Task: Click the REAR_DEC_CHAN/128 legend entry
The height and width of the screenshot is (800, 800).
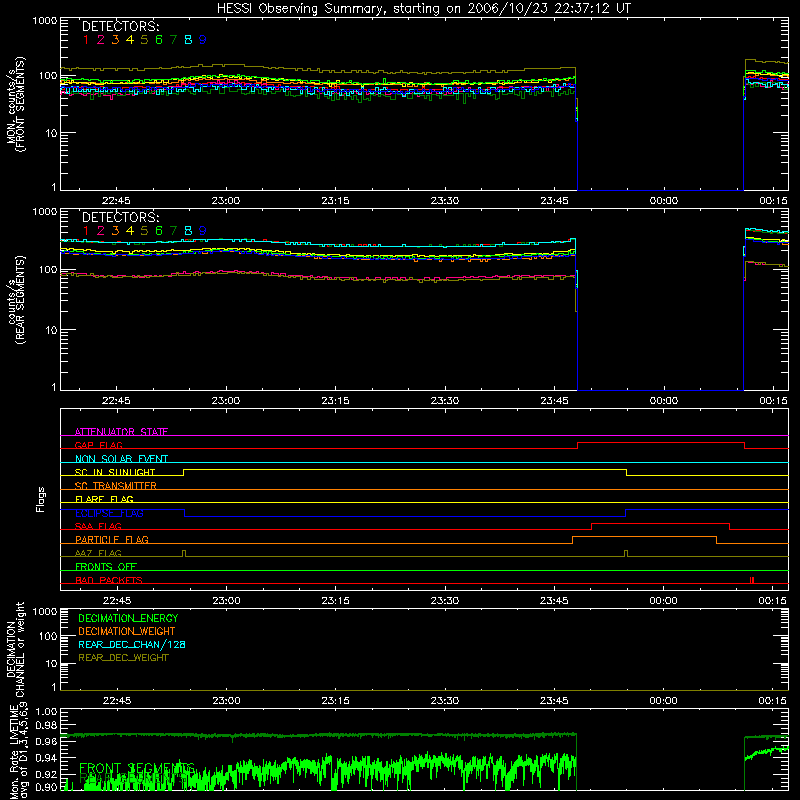Action: 132,644
